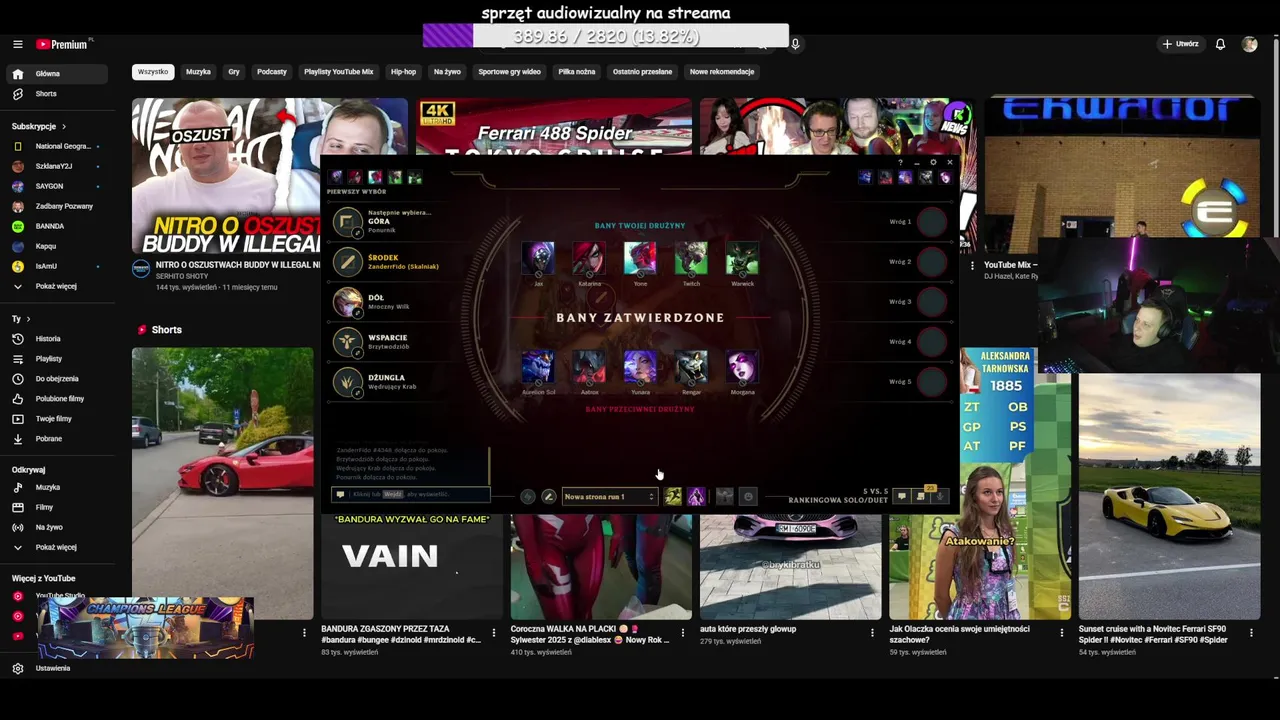Click the YouTube Premium logo
The height and width of the screenshot is (720, 1280).
tap(64, 44)
